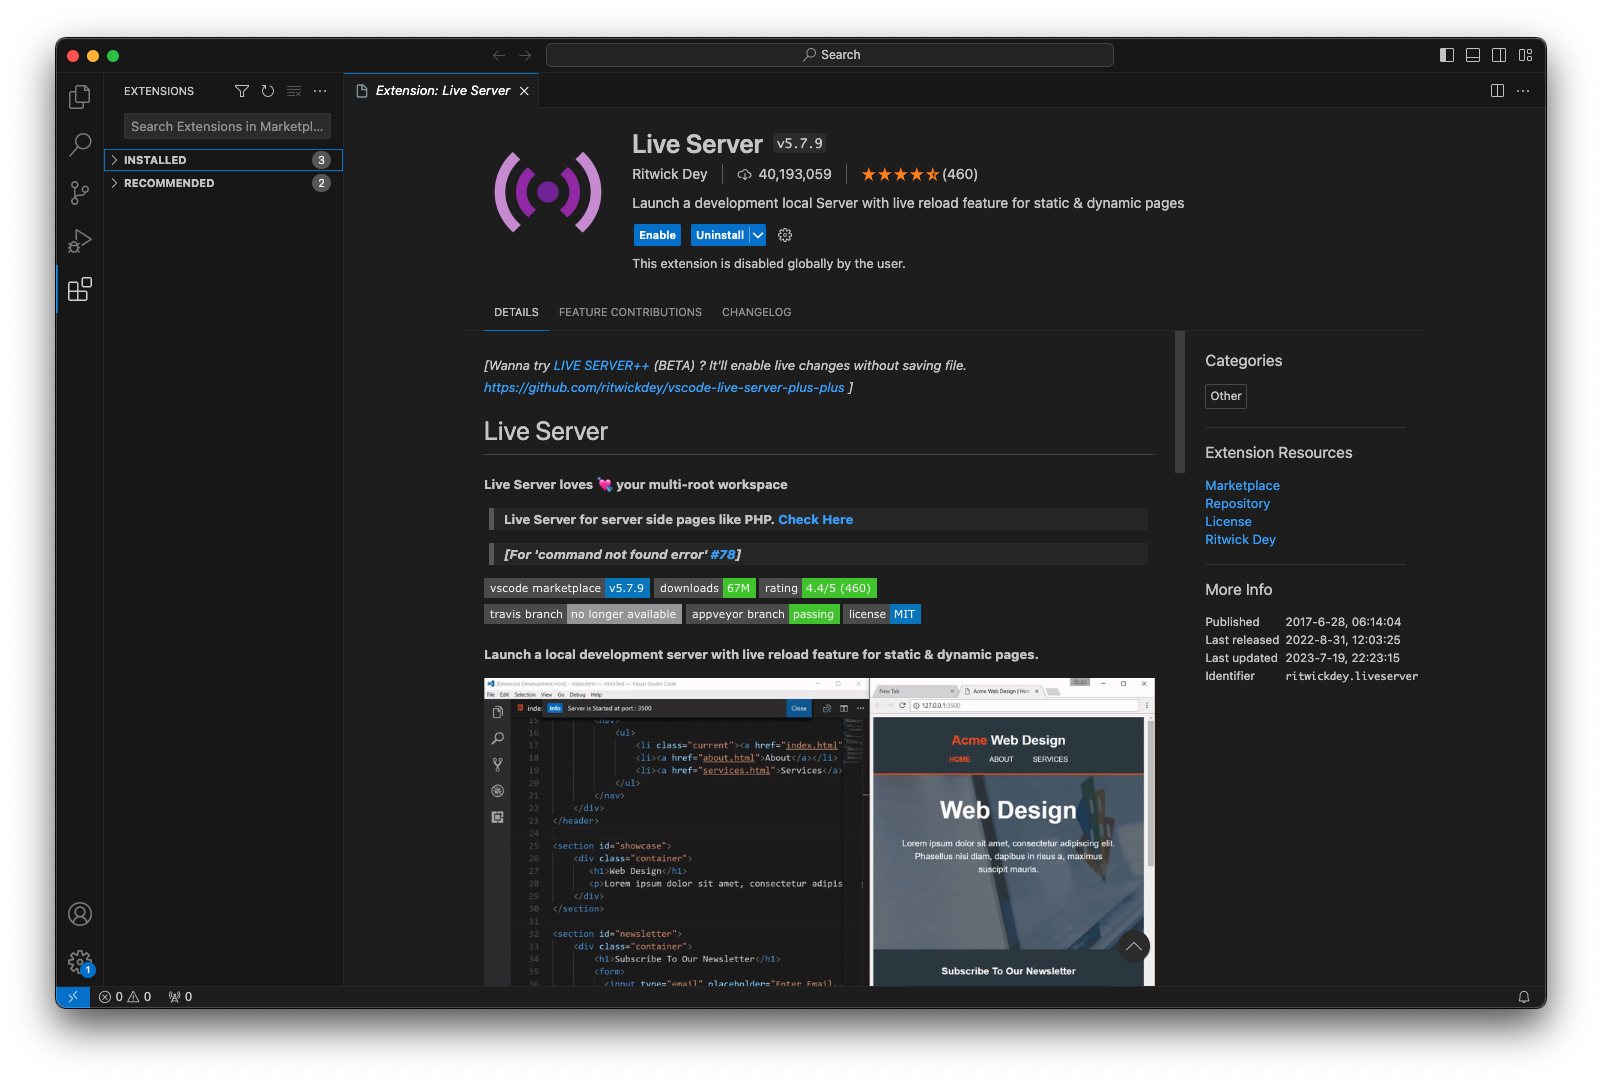Open Run and Debug view
Screen dimensions: 1602x1082
[x=80, y=241]
